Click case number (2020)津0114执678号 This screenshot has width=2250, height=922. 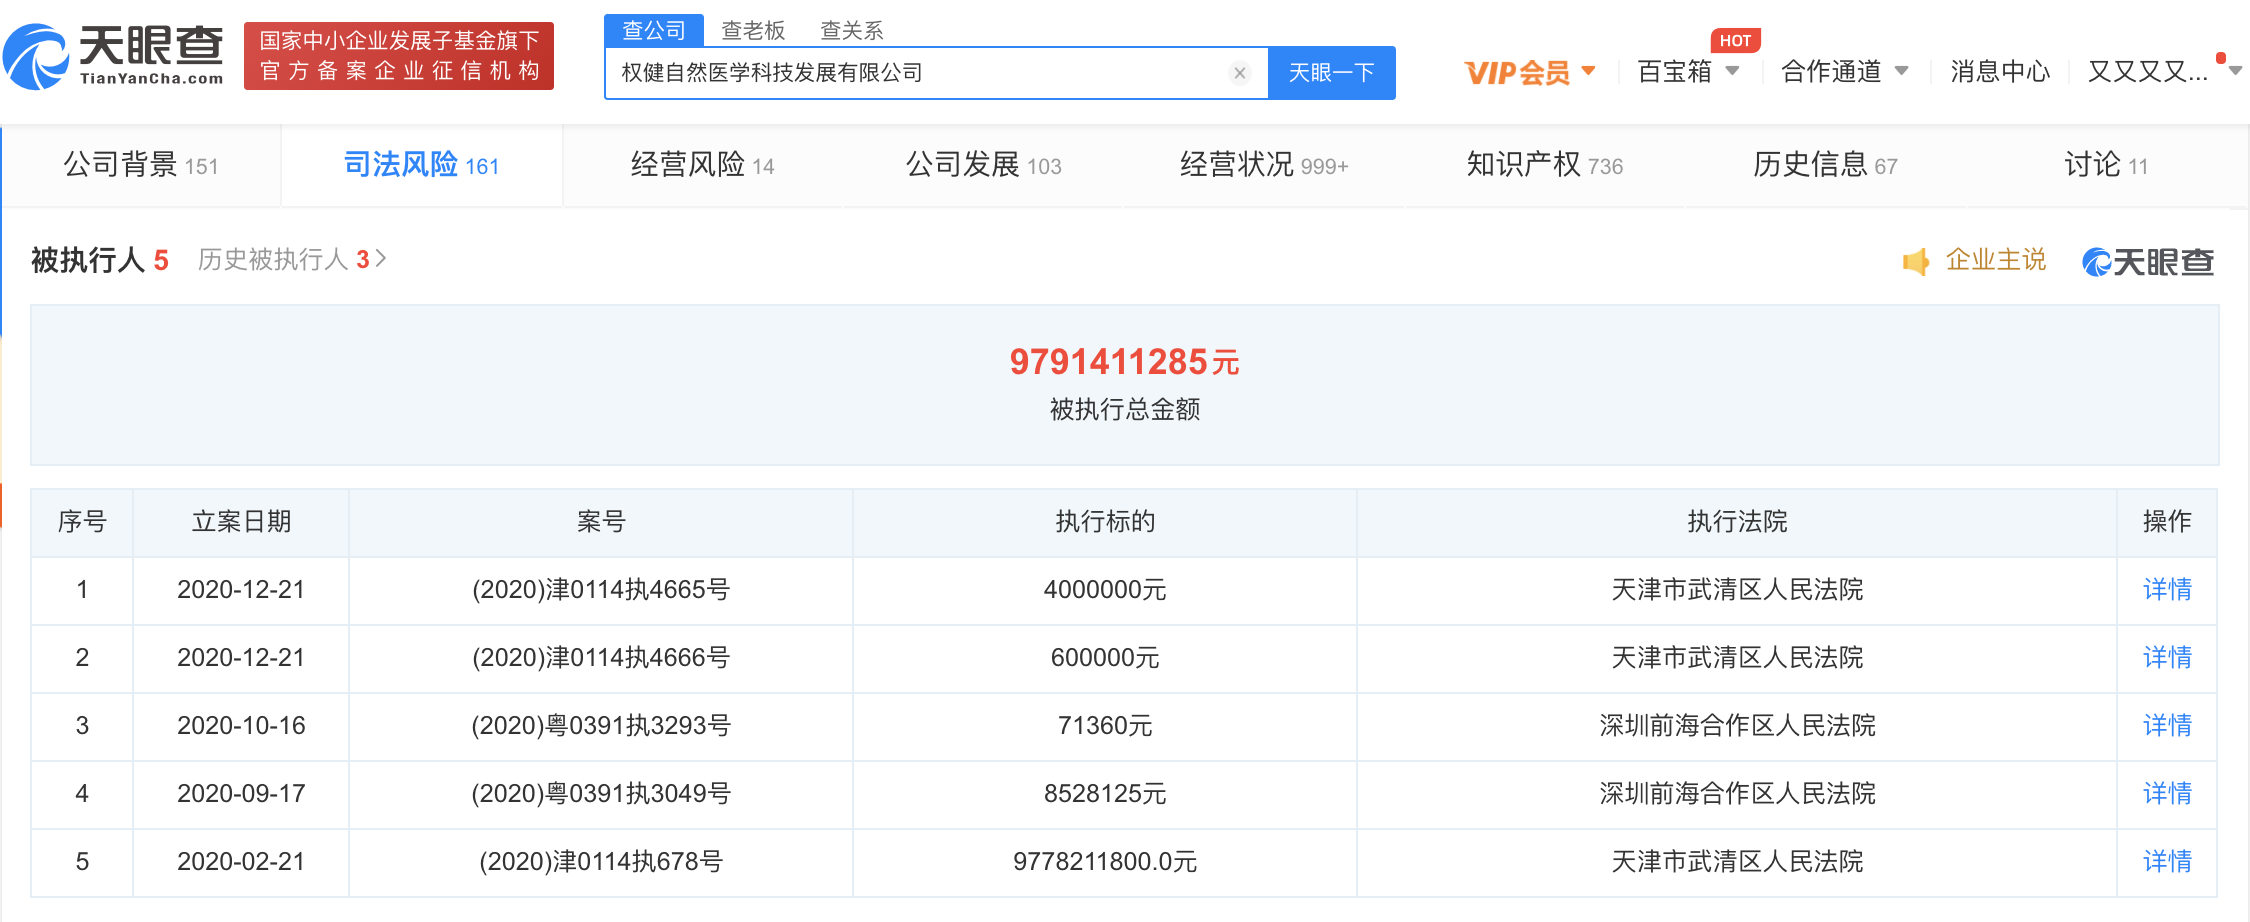(x=601, y=862)
